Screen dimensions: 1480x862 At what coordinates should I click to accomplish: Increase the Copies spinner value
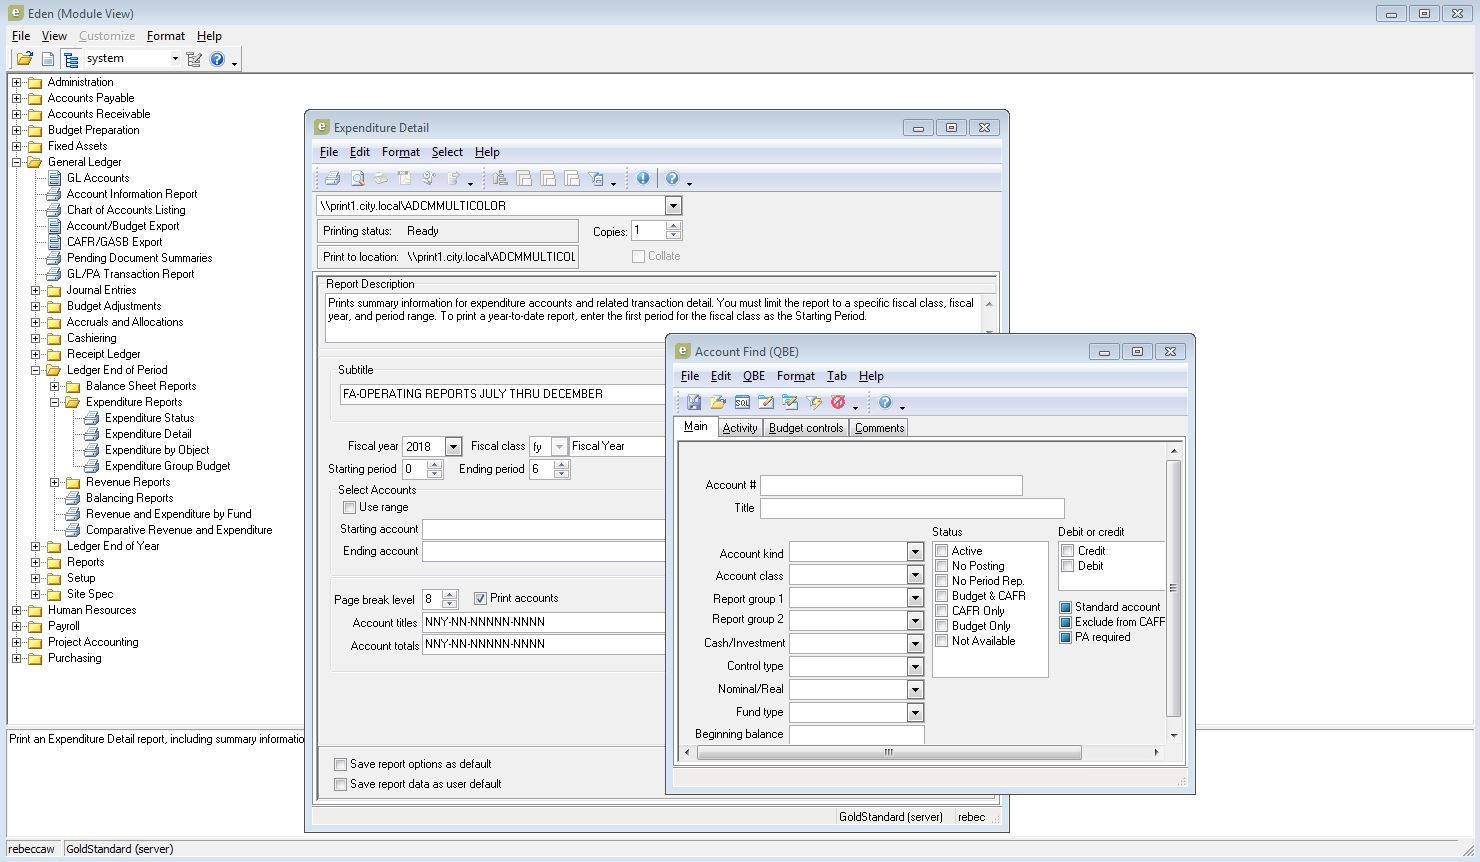(x=673, y=226)
